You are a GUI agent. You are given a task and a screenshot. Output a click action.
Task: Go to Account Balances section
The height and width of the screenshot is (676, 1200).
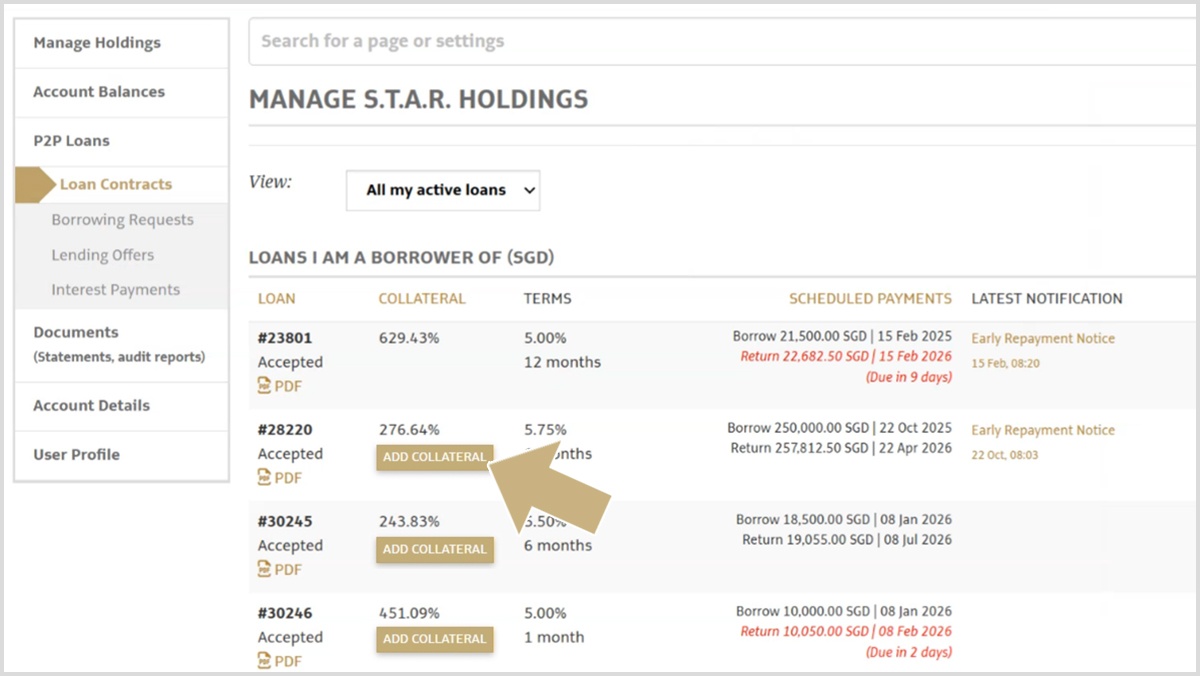[99, 92]
